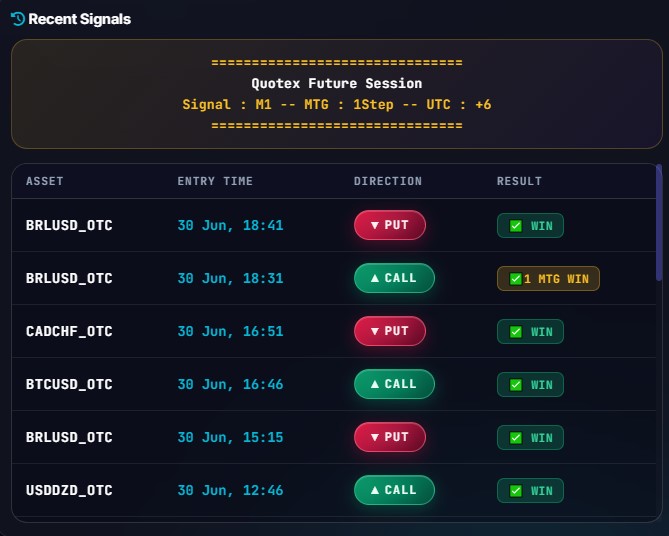Click the CALL badge in BTCUSD_OTC row
The width and height of the screenshot is (669, 536).
pos(394,384)
